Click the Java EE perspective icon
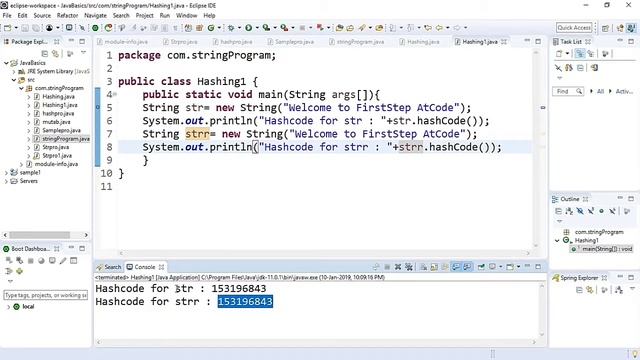Viewport: 640px width, 360px height. (620, 28)
